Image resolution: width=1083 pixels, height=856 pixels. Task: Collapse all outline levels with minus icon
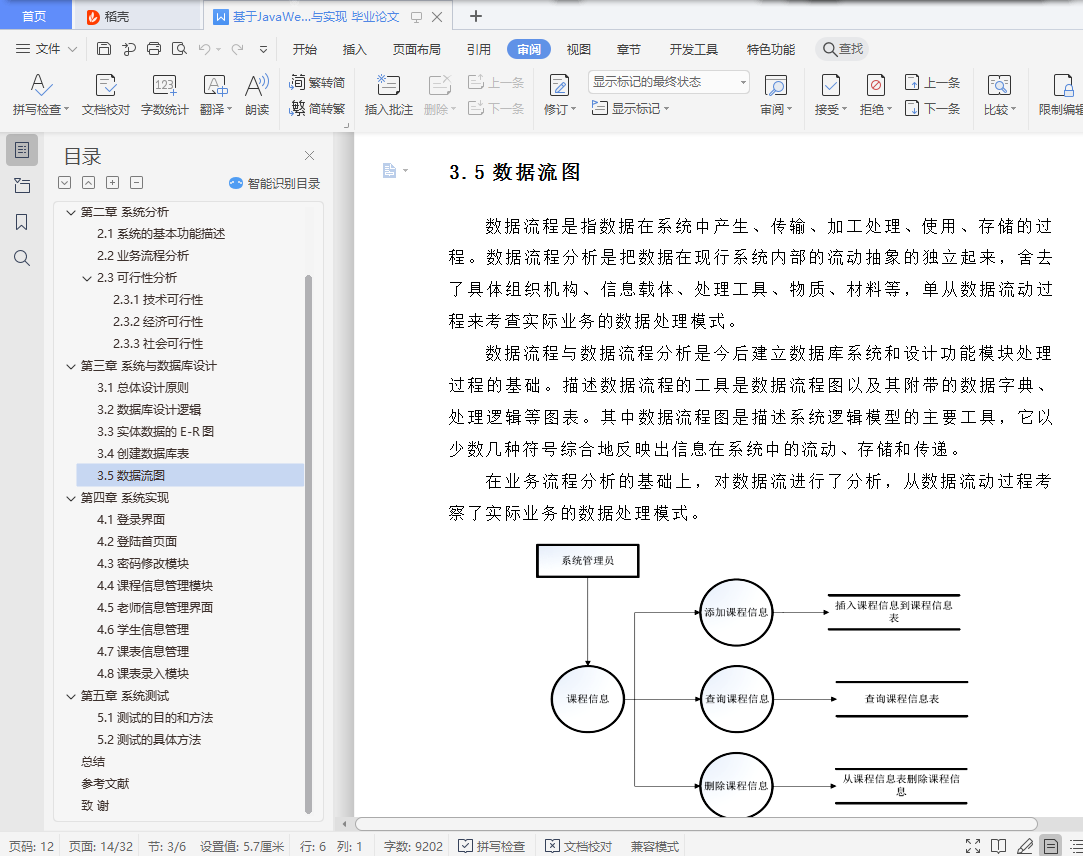pyautogui.click(x=137, y=182)
